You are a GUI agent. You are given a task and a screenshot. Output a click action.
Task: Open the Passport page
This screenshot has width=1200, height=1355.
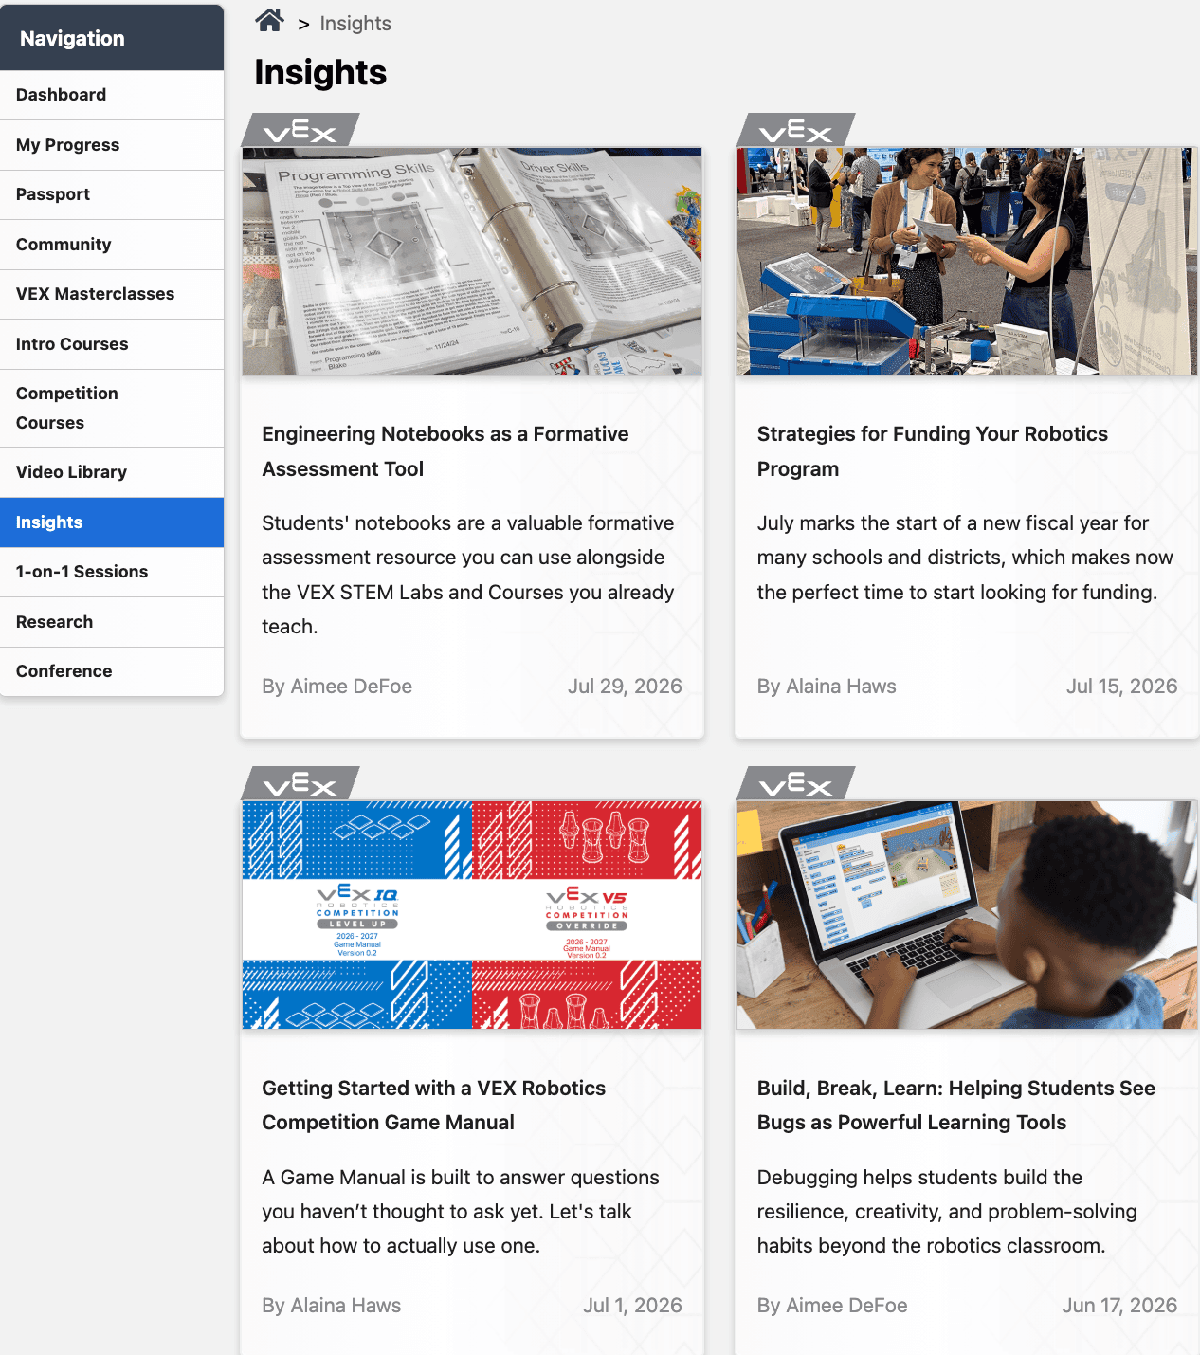click(112, 195)
